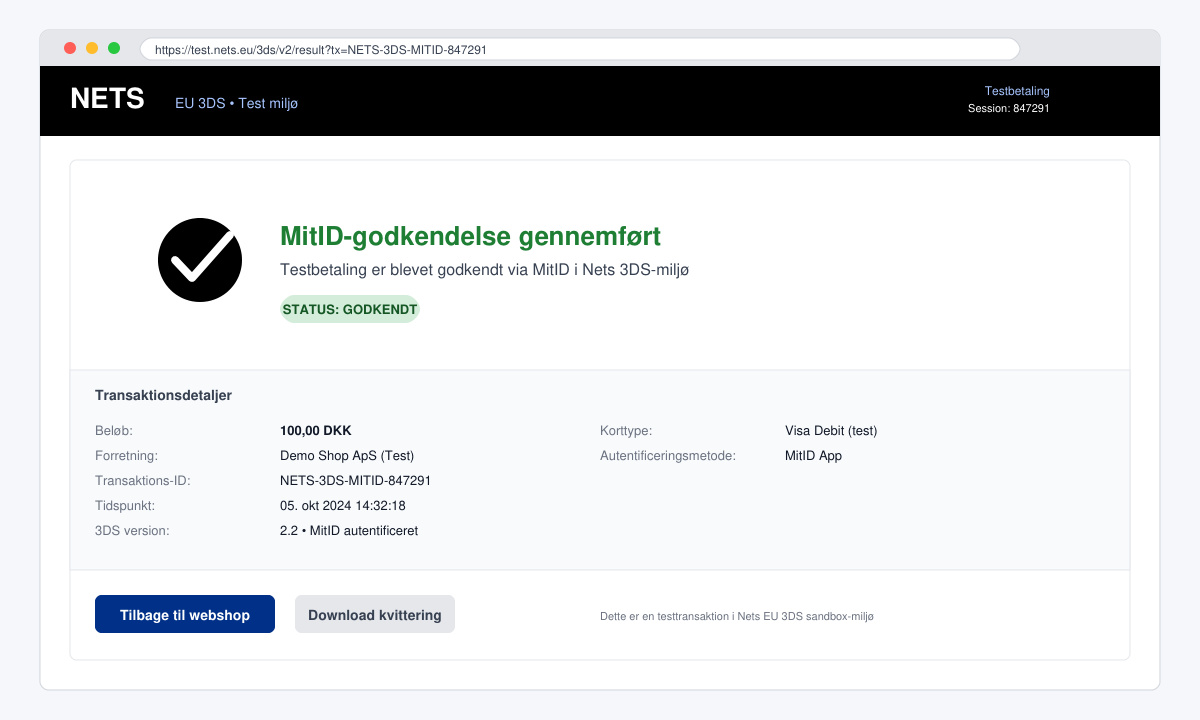Click the yellow minimize window dot
This screenshot has height=720, width=1200.
click(92, 48)
